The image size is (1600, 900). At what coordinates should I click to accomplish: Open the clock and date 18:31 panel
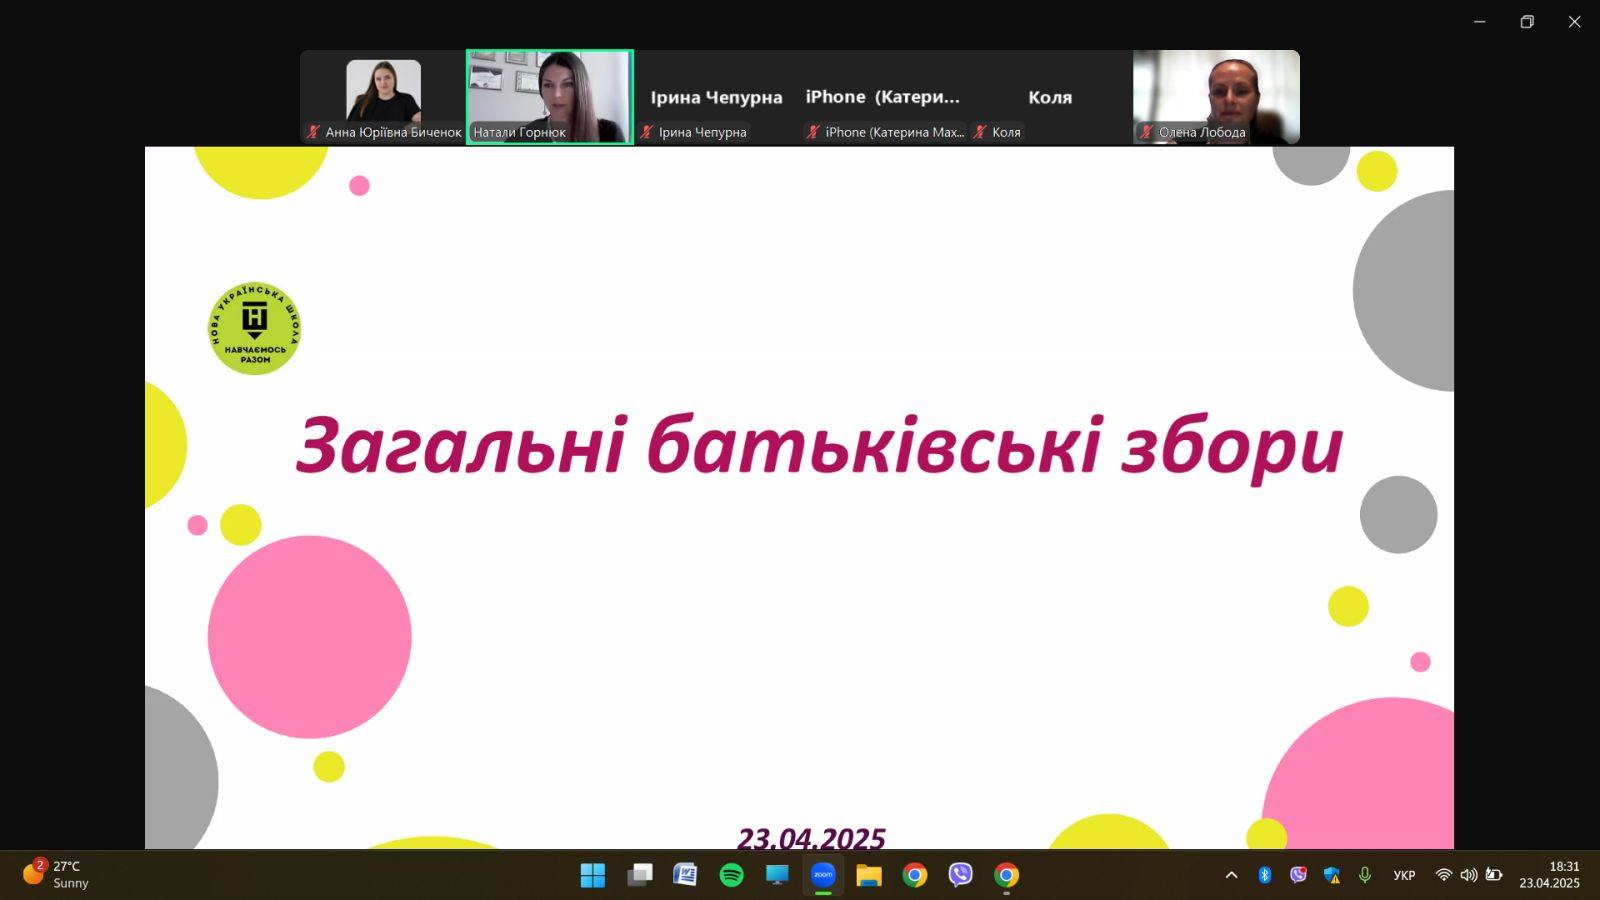[1549, 875]
